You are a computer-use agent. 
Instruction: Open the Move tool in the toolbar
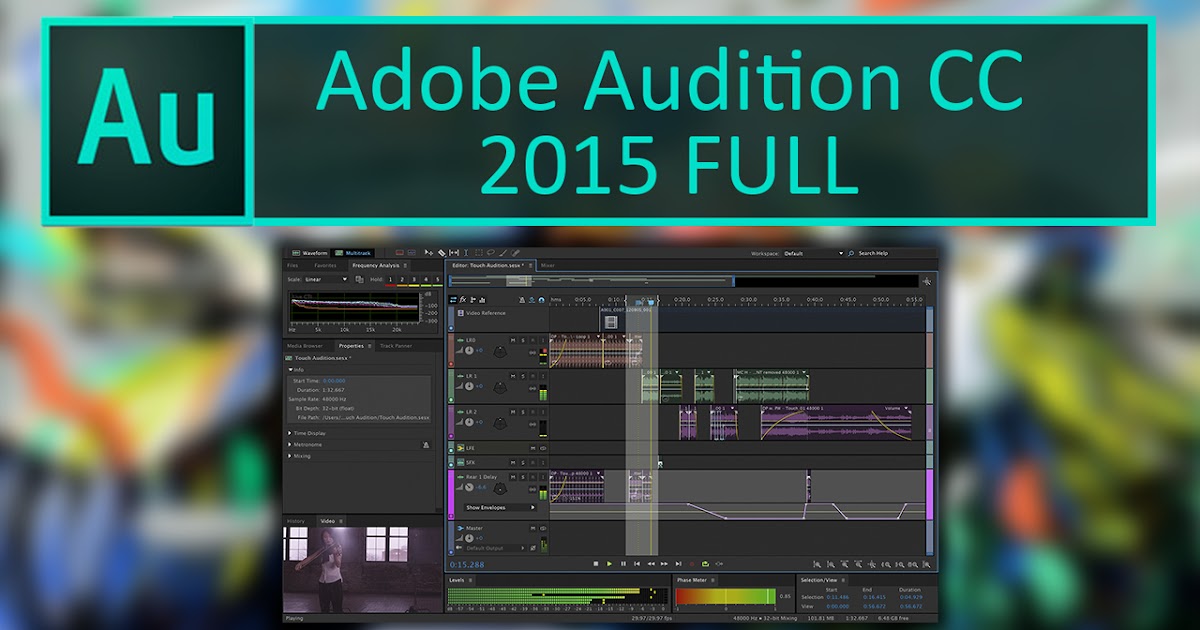(428, 253)
